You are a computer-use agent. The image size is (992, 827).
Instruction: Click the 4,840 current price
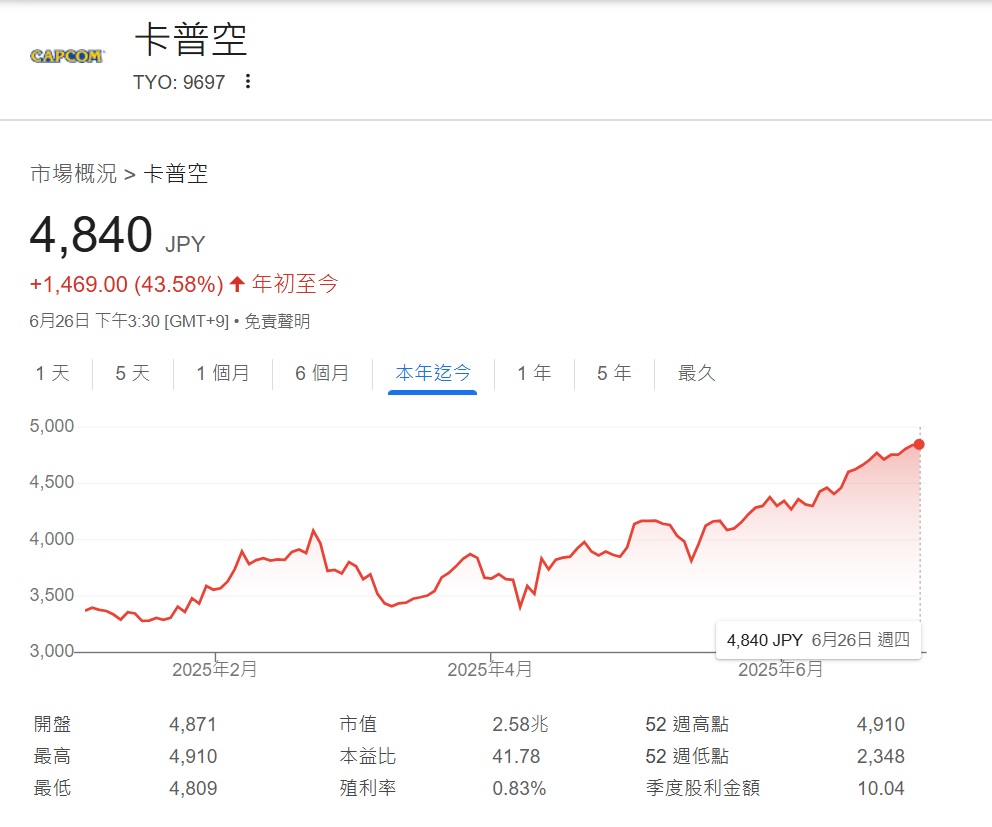pos(91,235)
